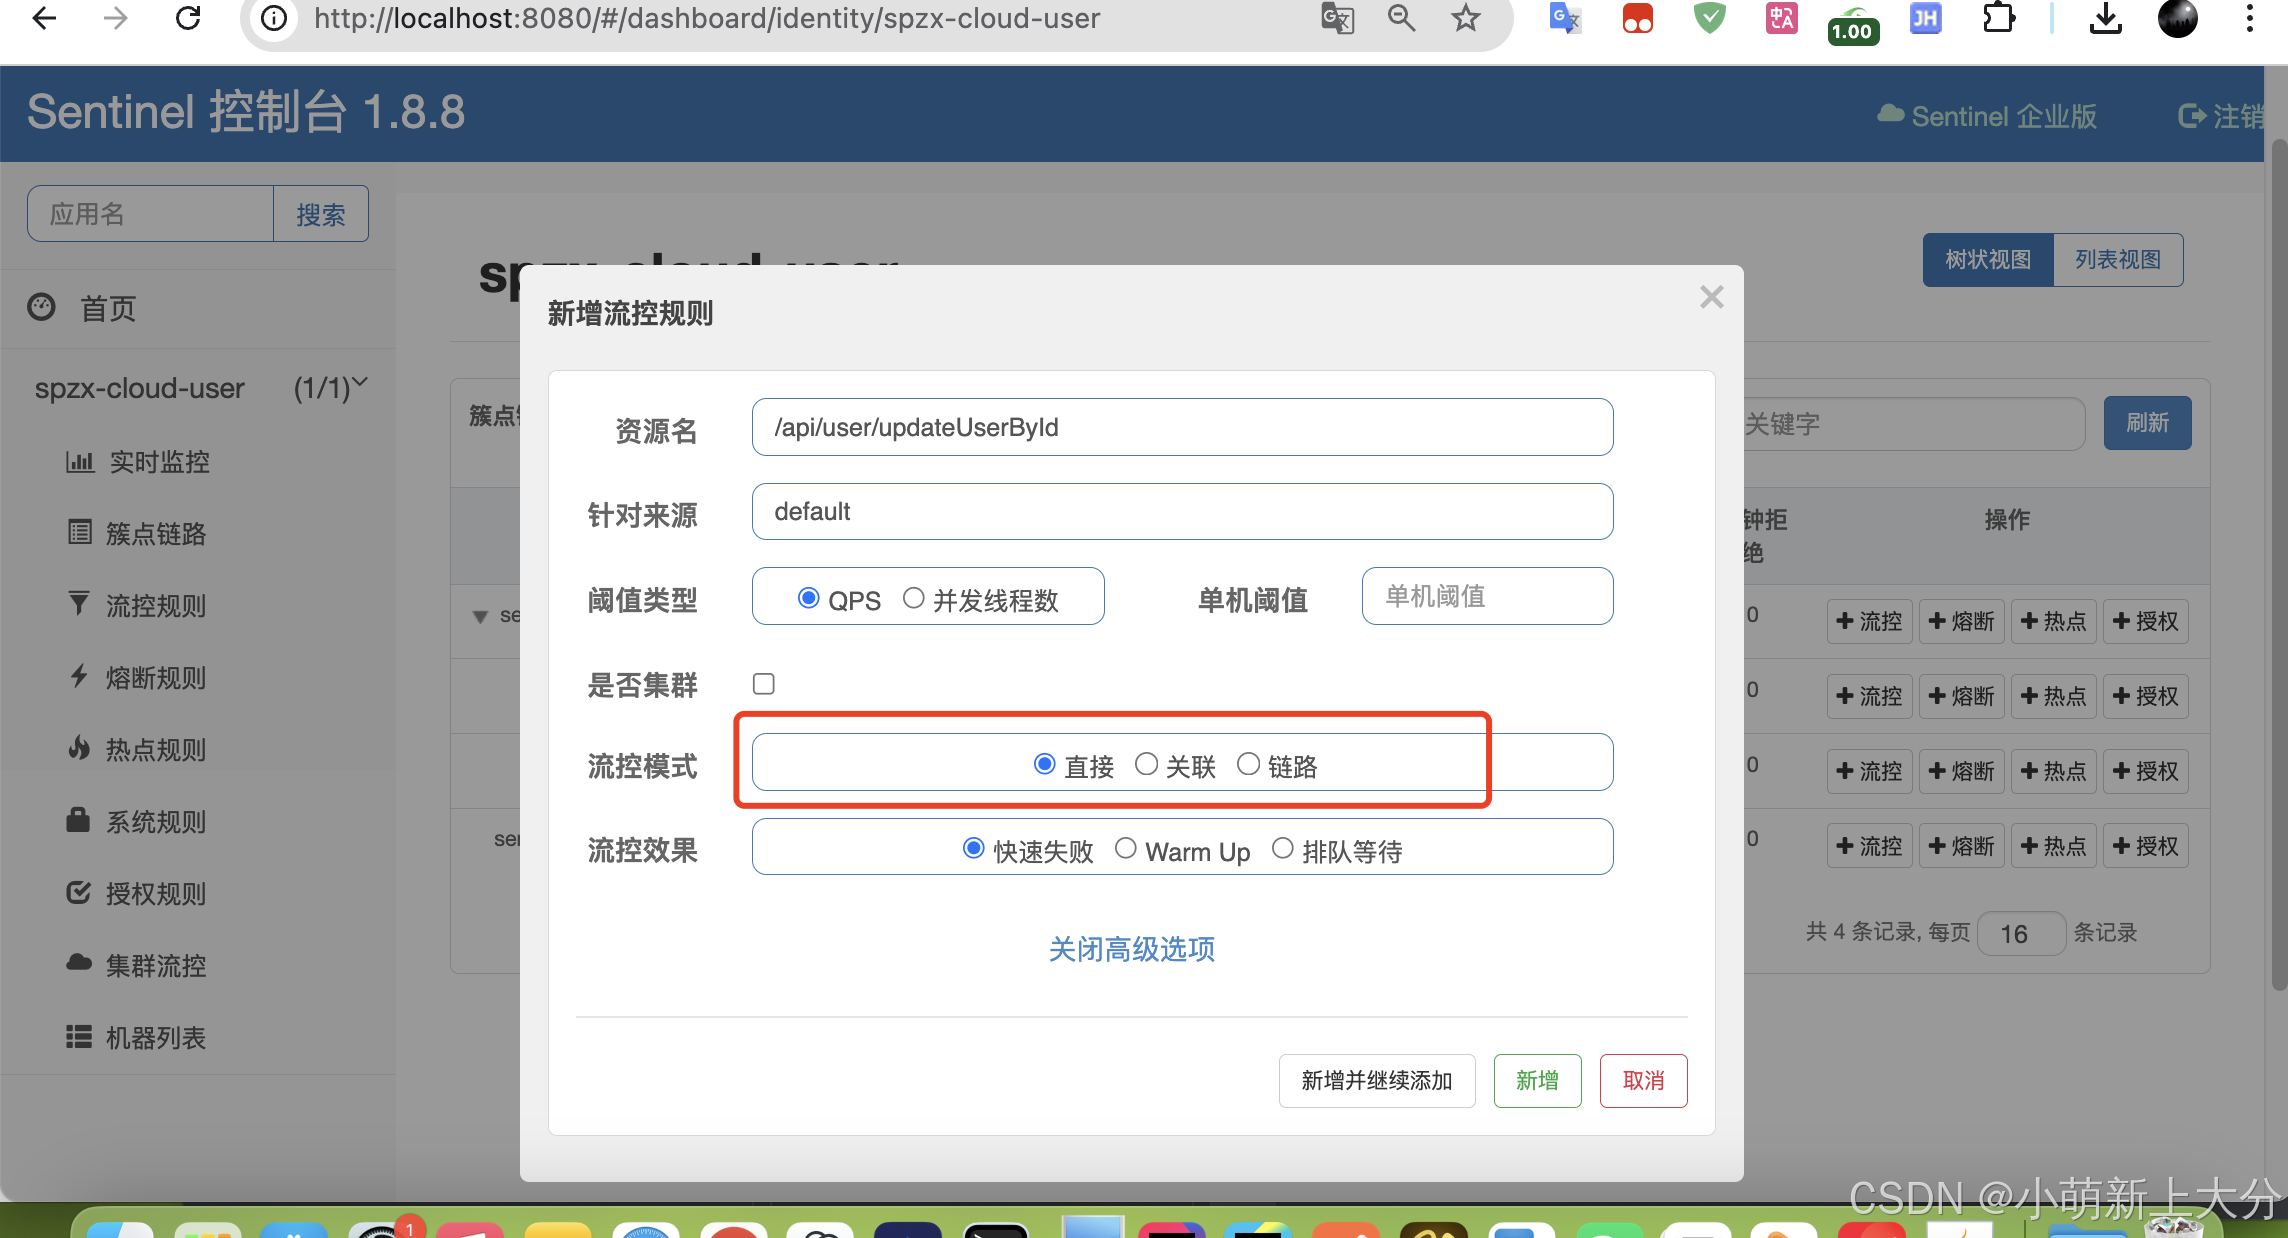Open 熔断规则 in the sidebar

155,678
